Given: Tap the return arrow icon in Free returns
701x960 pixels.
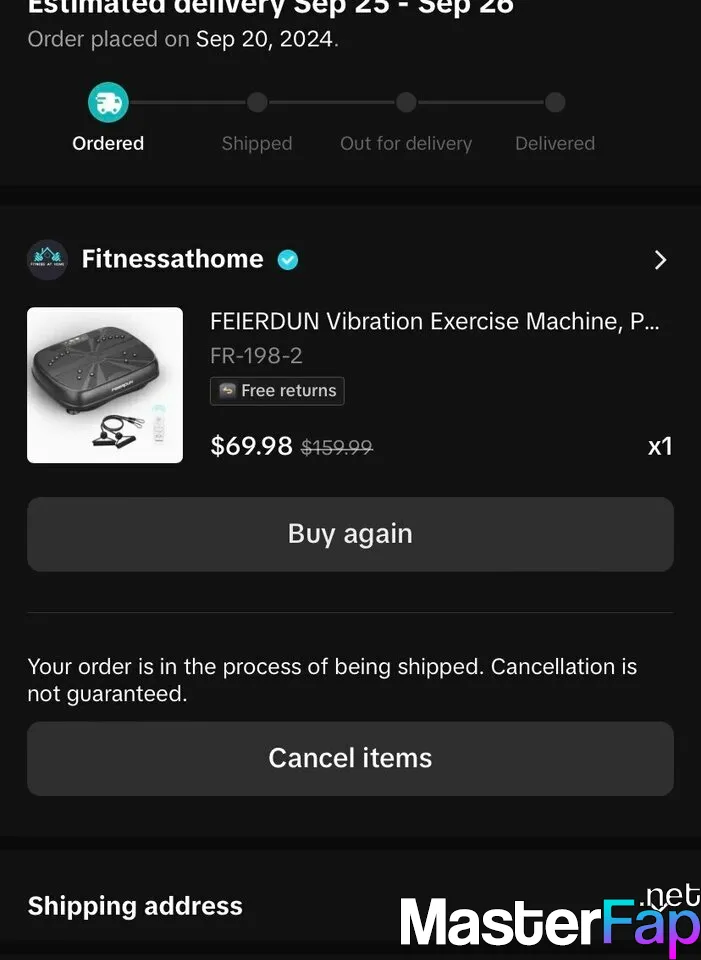Looking at the screenshot, I should pyautogui.click(x=228, y=391).
